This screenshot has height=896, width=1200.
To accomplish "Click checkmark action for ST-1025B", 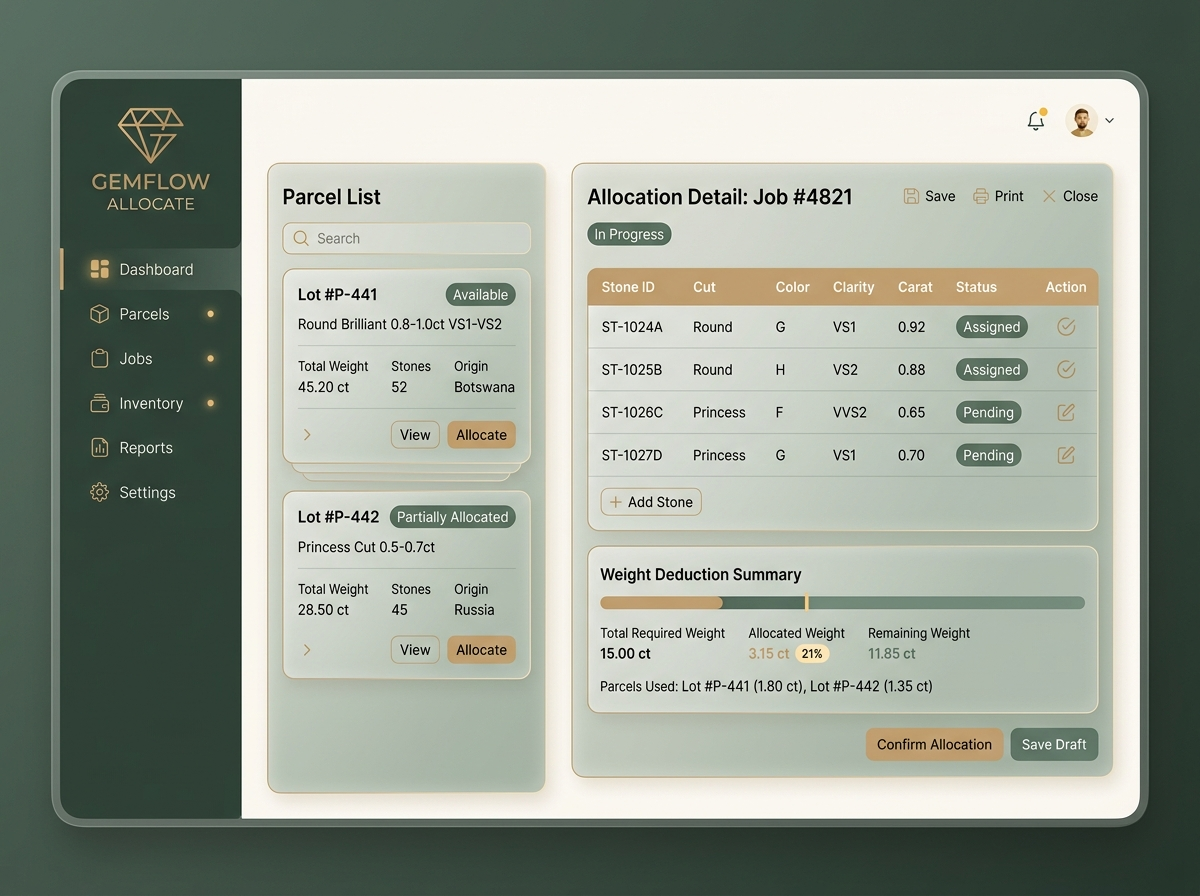I will point(1066,370).
